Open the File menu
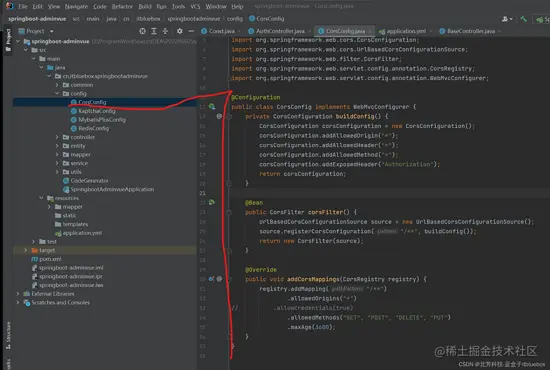The image size is (550, 370). (x=22, y=6)
